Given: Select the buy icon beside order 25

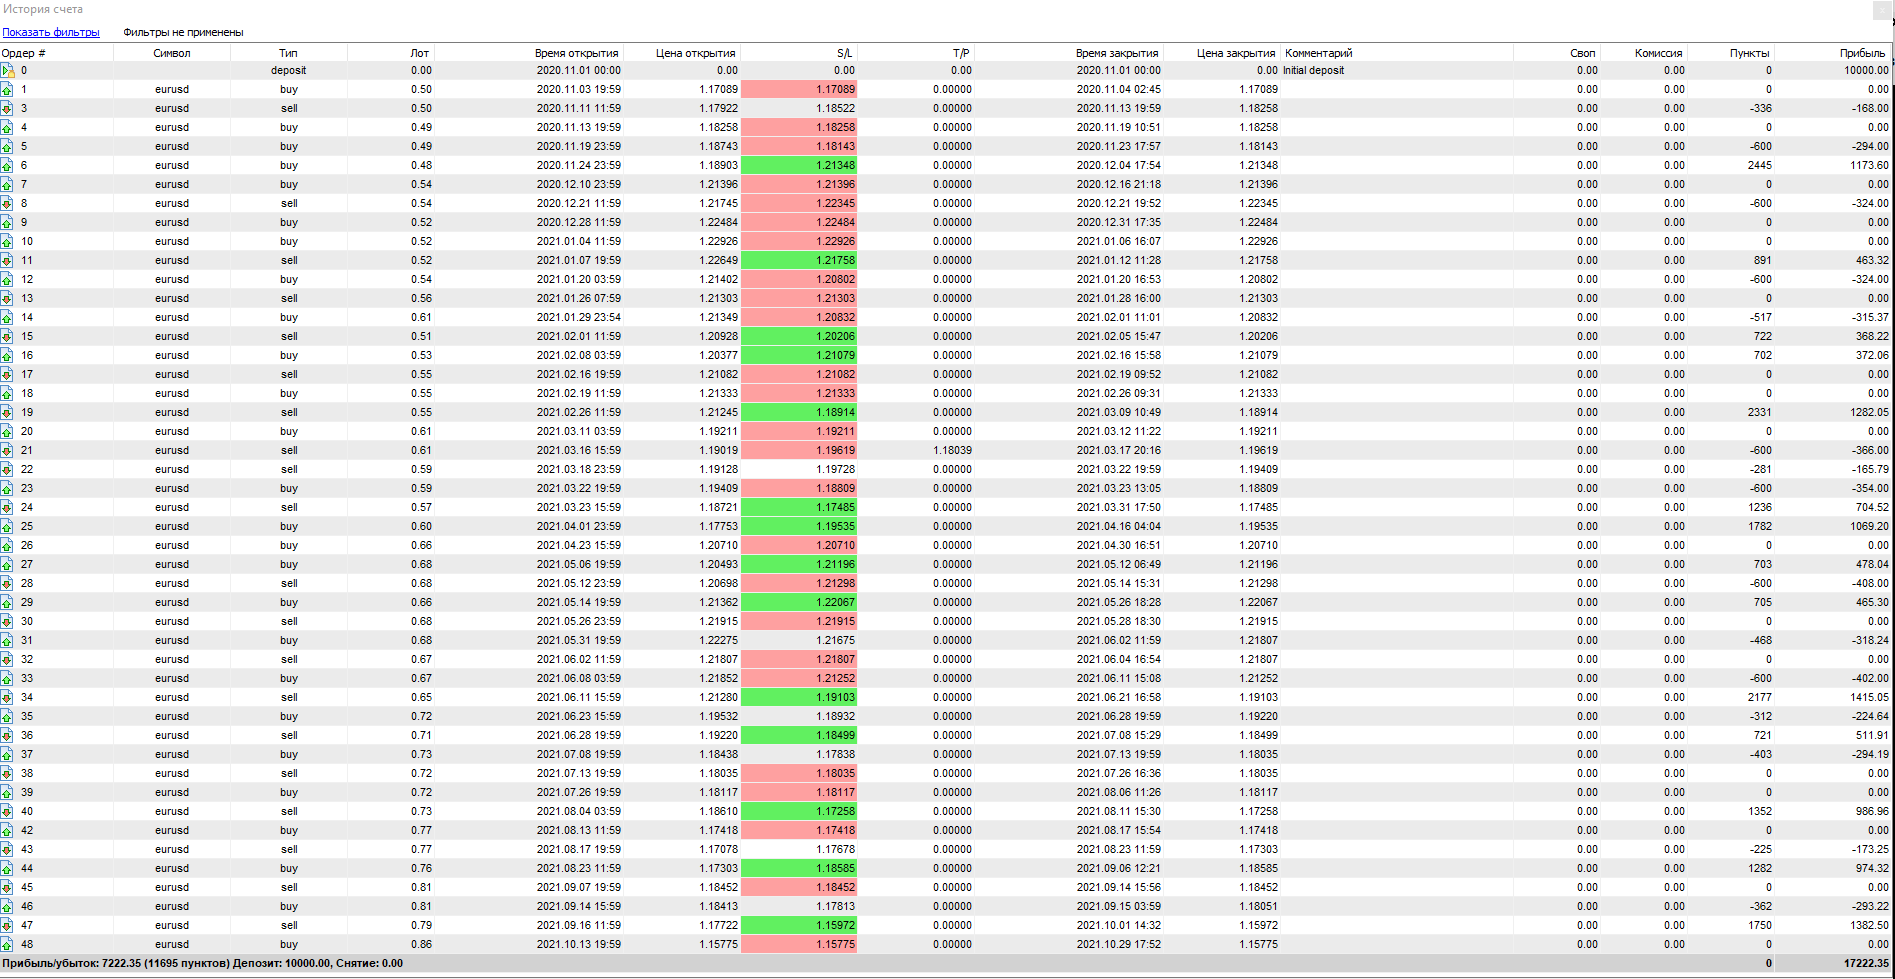Looking at the screenshot, I should click(x=7, y=527).
